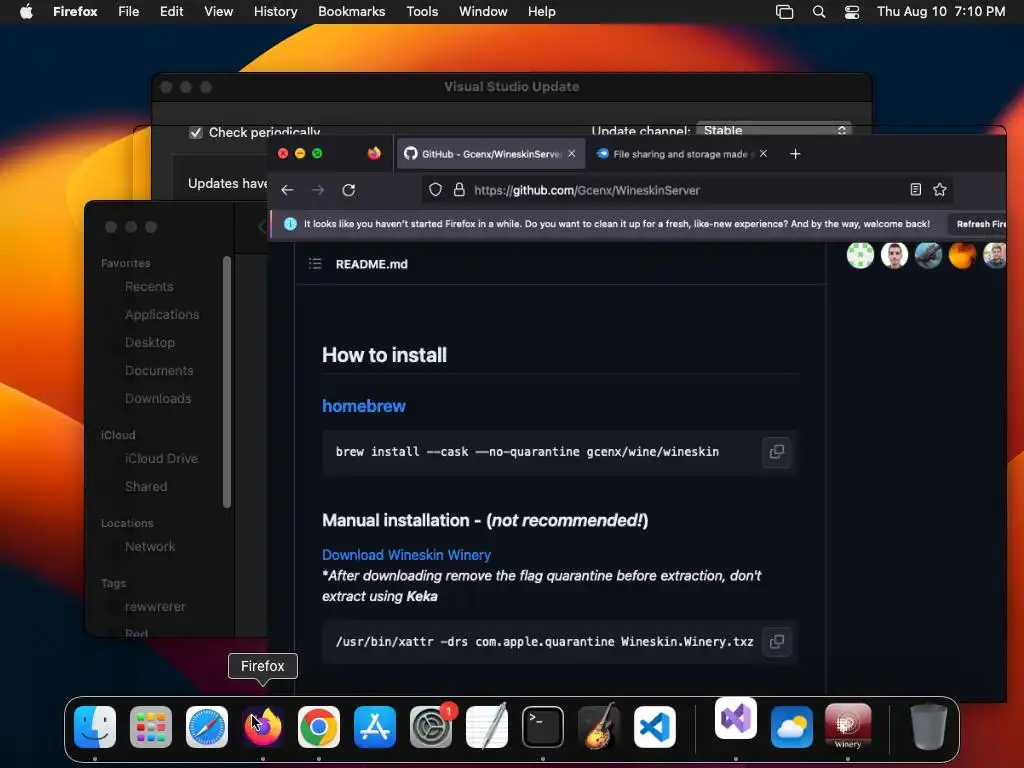Bookmark this page with the star

coord(940,189)
